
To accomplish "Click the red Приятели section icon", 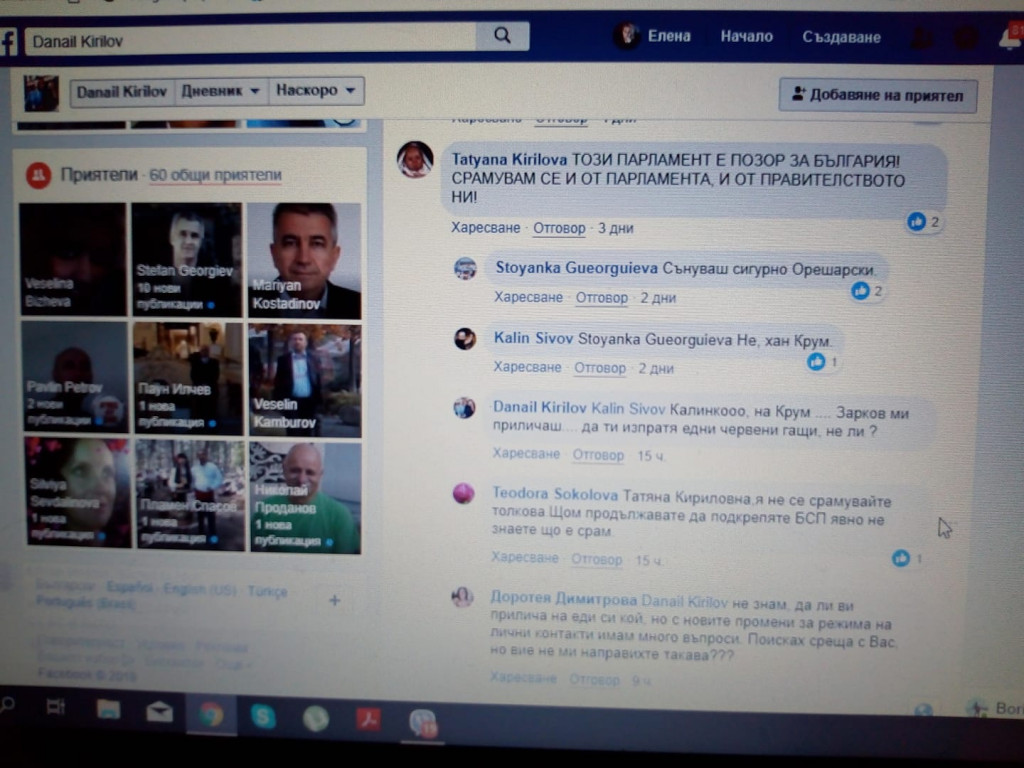I will pos(39,175).
